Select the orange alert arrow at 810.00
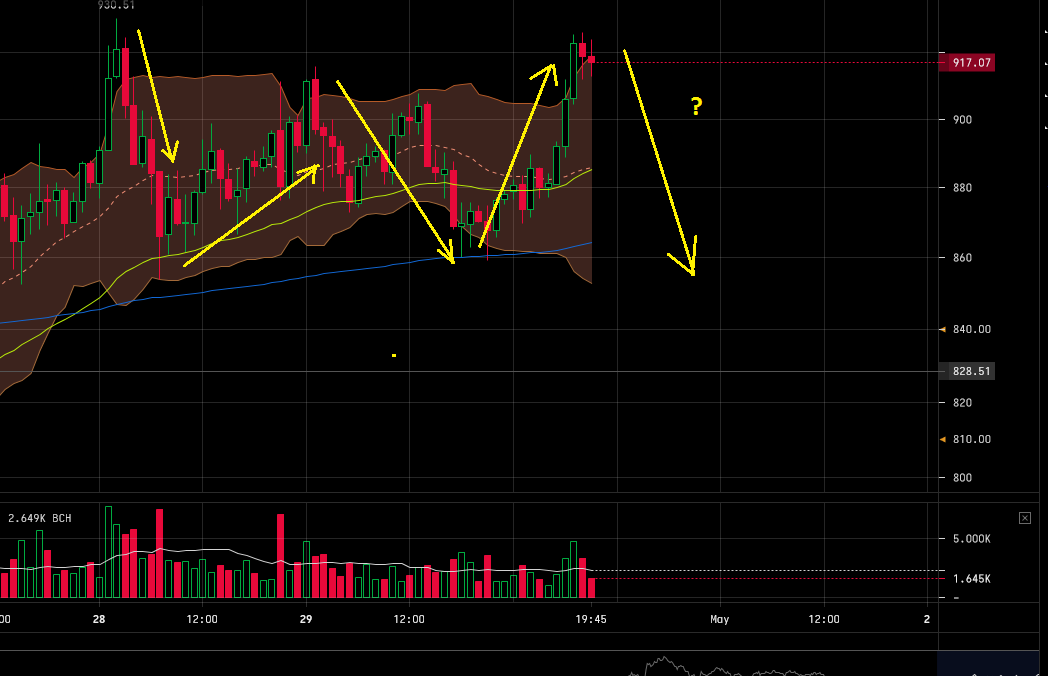This screenshot has height=676, width=1048. pos(942,439)
